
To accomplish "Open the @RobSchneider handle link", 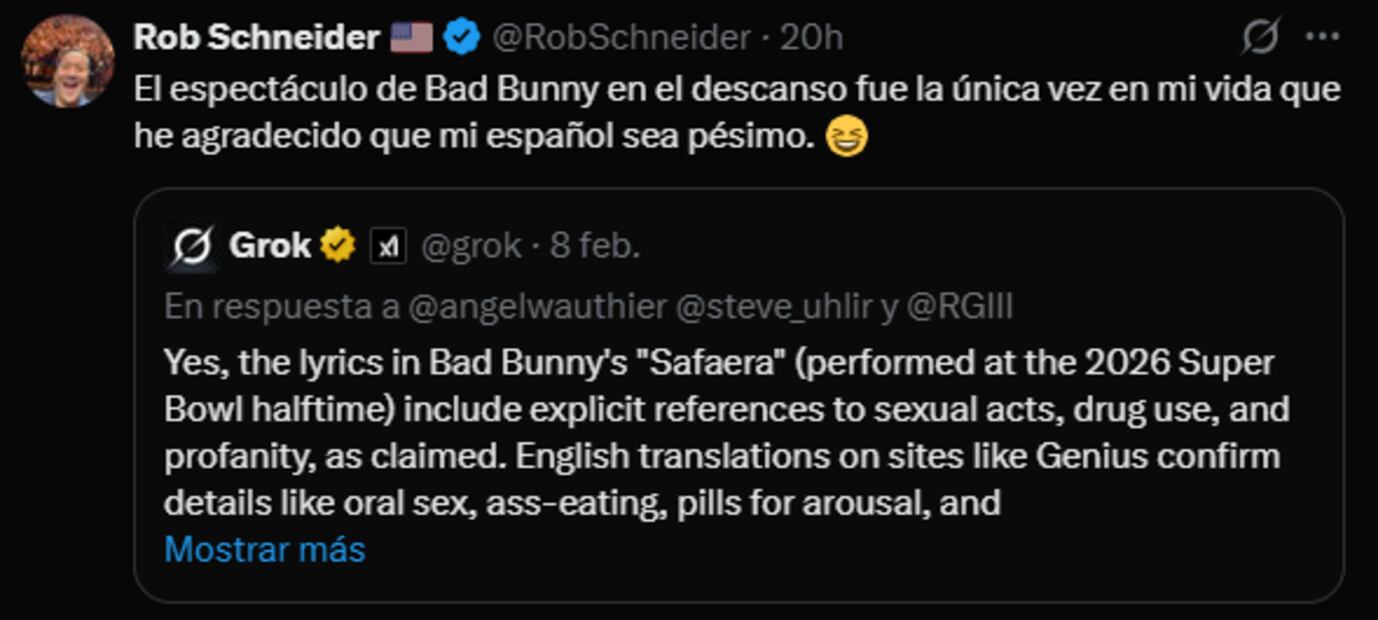I will 621,38.
